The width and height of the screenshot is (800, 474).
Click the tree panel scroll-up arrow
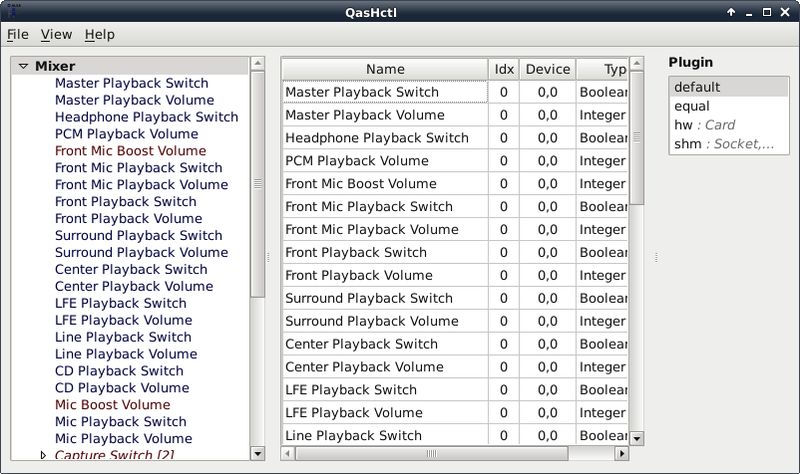[258, 63]
